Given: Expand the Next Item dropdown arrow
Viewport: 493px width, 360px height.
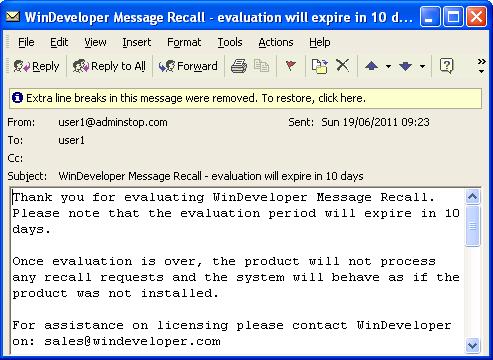Looking at the screenshot, I should point(422,66).
